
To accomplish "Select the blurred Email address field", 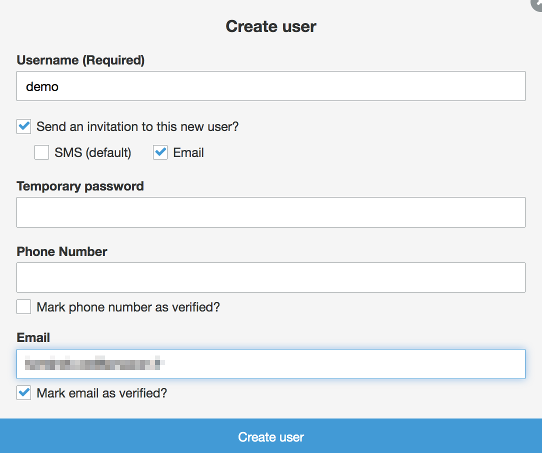I will tap(271, 364).
